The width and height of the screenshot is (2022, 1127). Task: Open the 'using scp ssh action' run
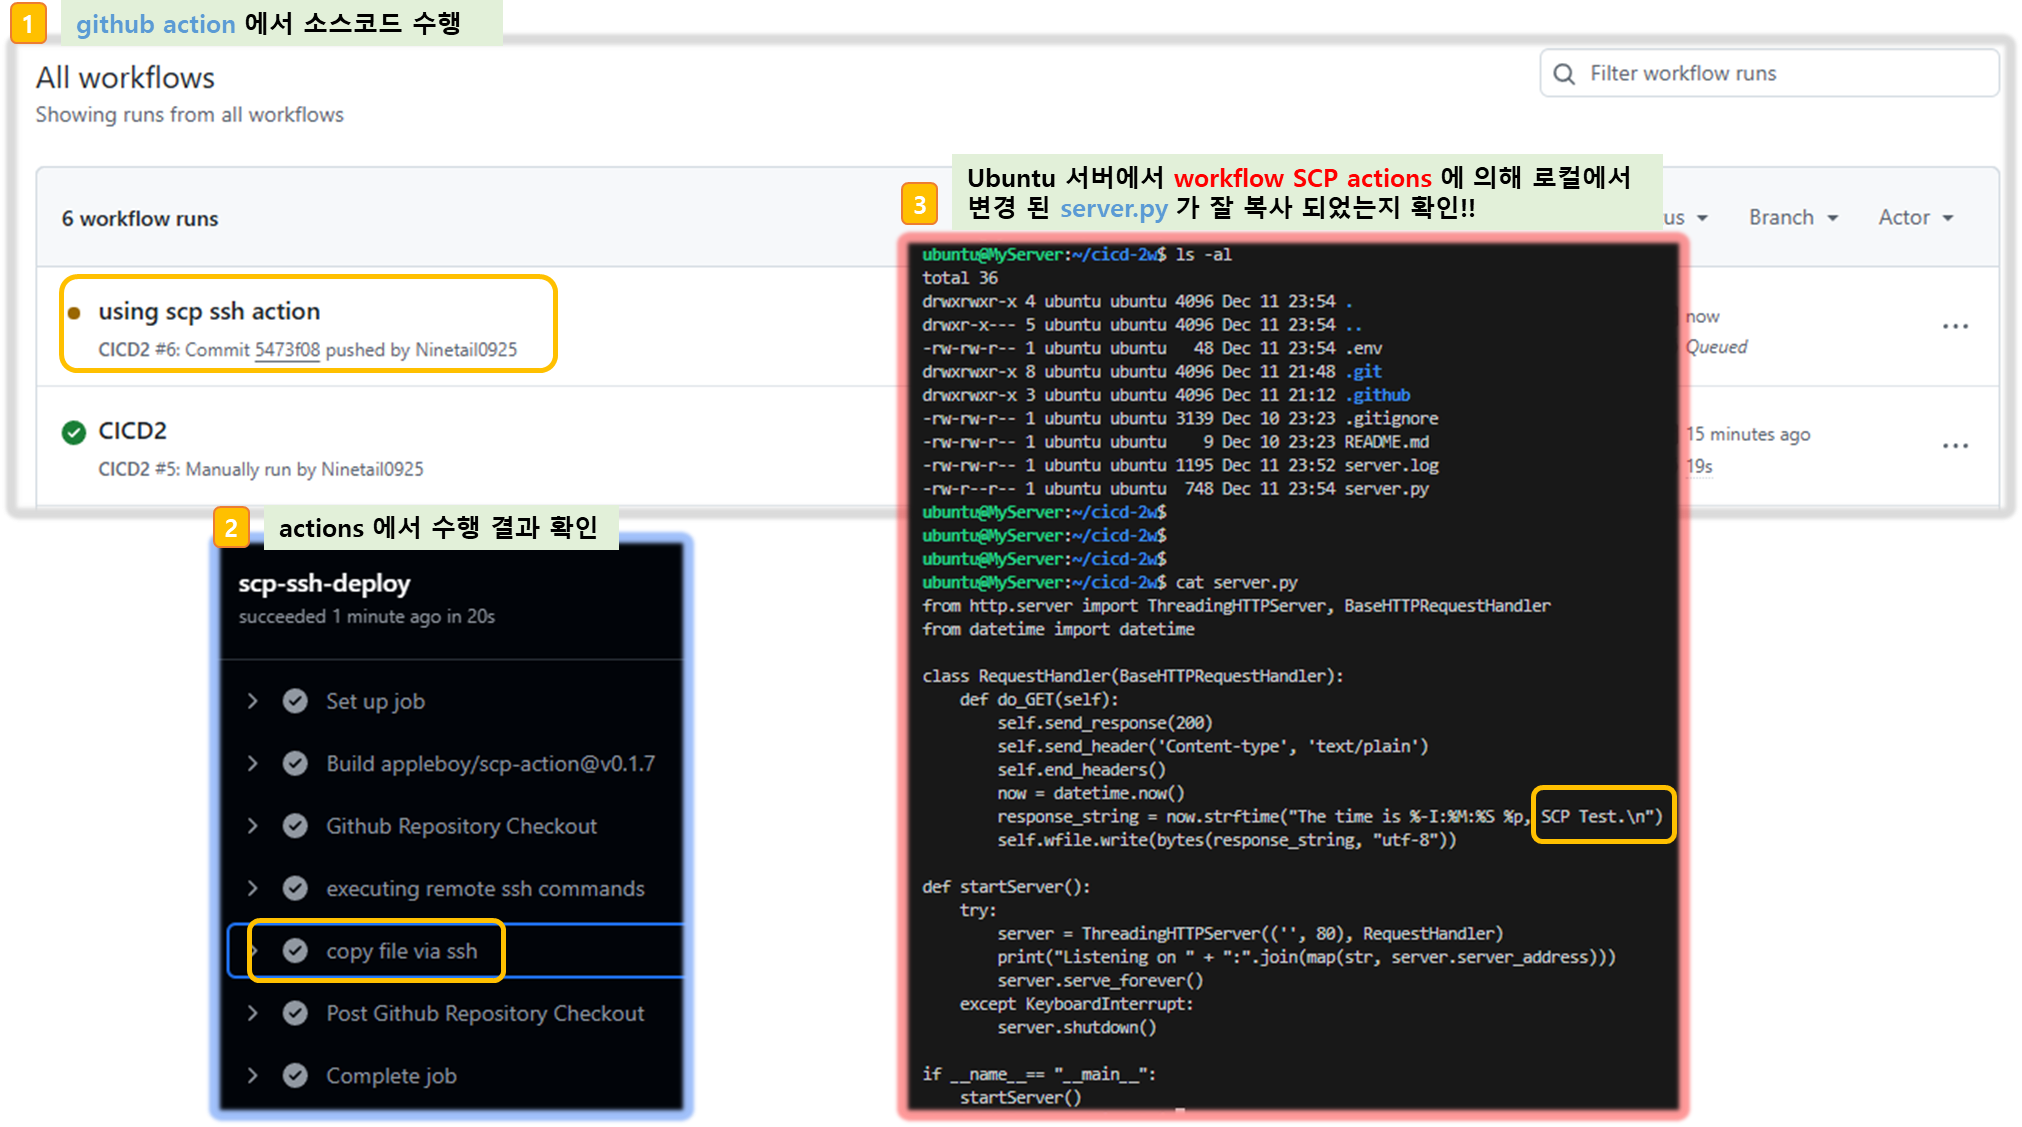209,312
